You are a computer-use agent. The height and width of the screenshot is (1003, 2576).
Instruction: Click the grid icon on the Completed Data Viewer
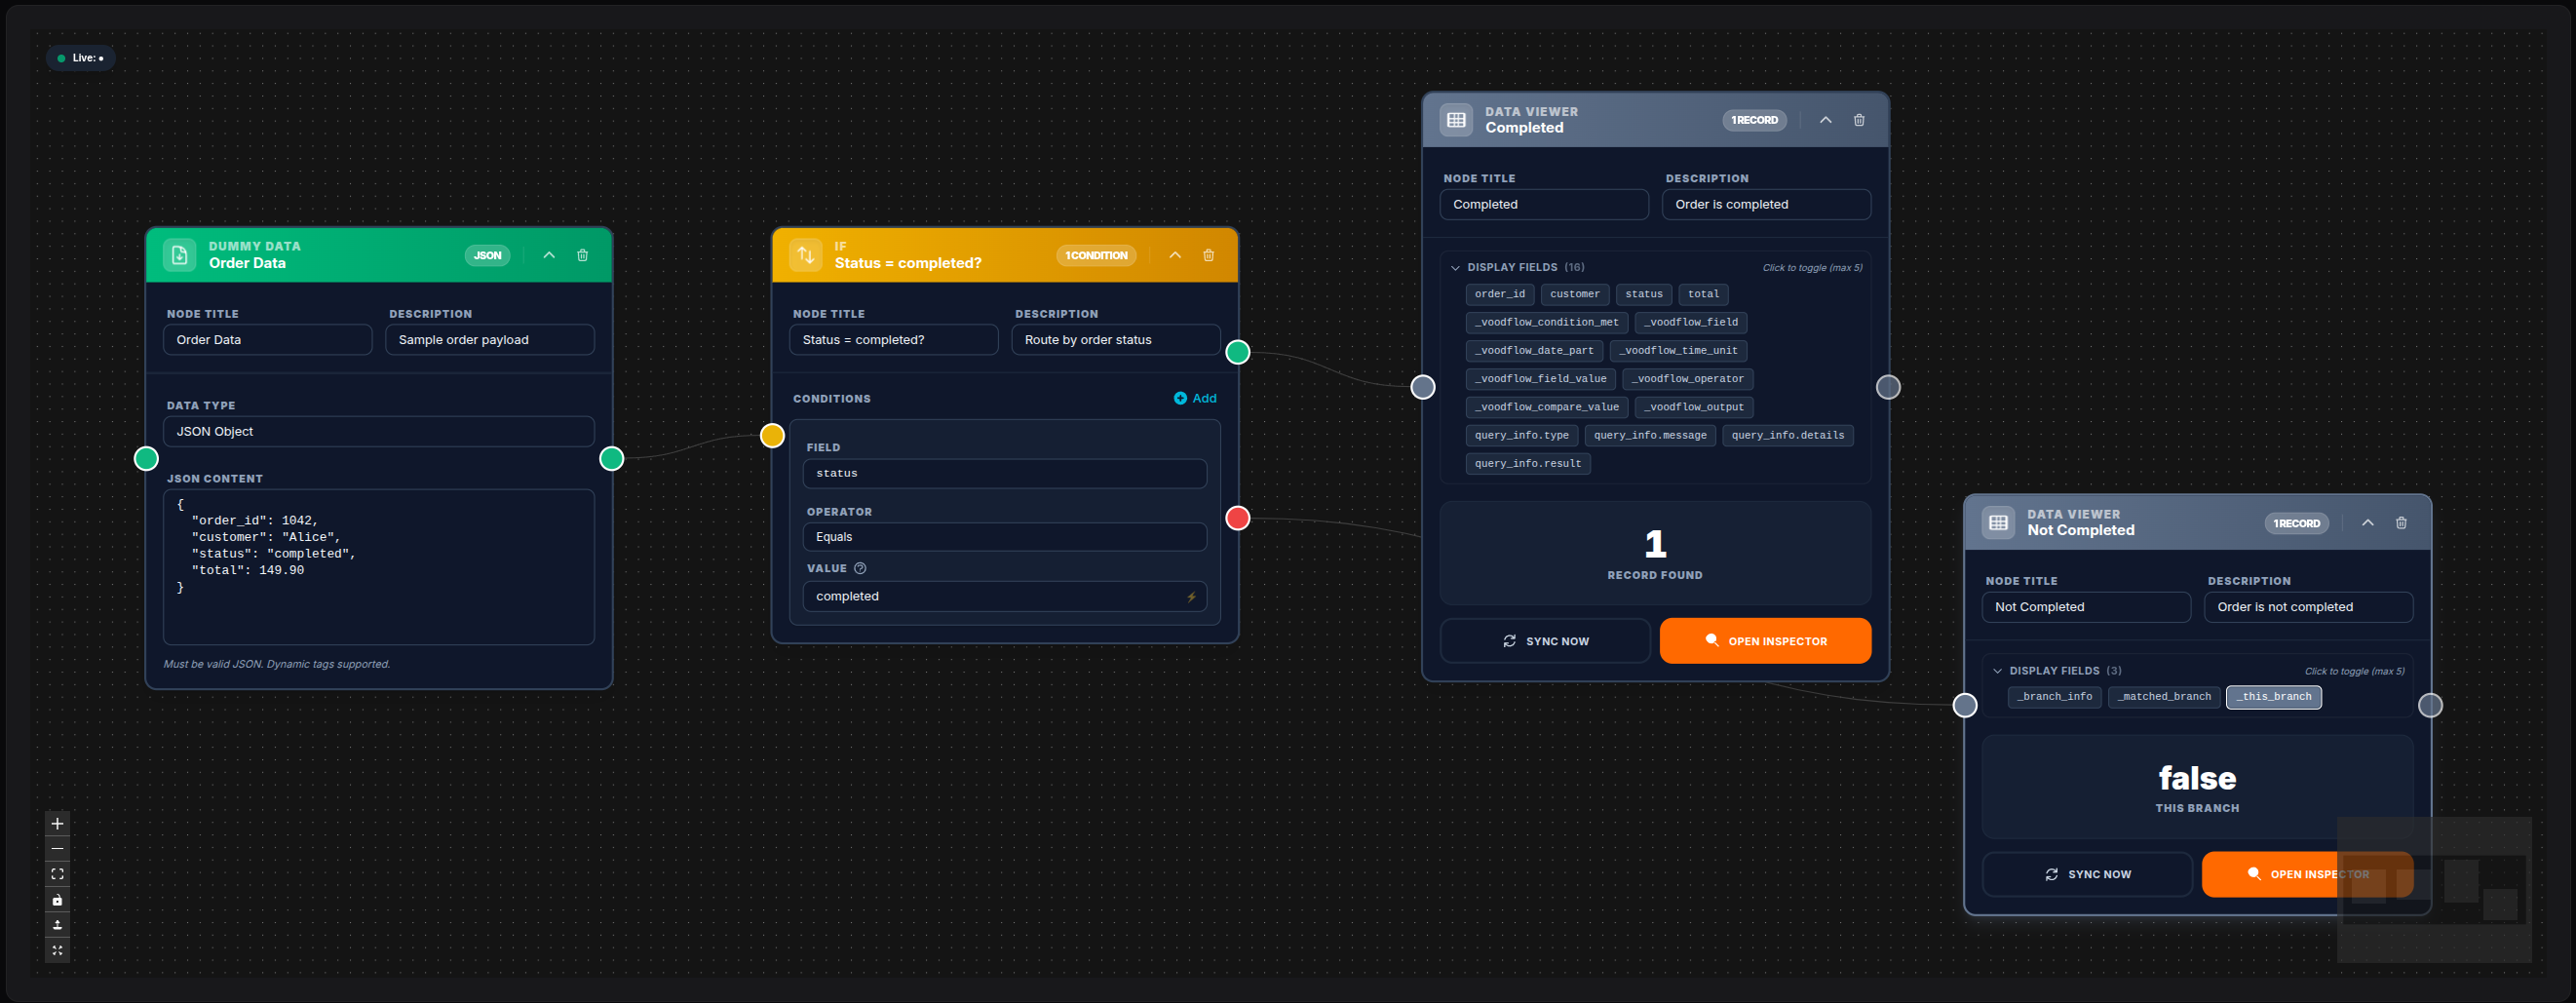click(x=1456, y=119)
